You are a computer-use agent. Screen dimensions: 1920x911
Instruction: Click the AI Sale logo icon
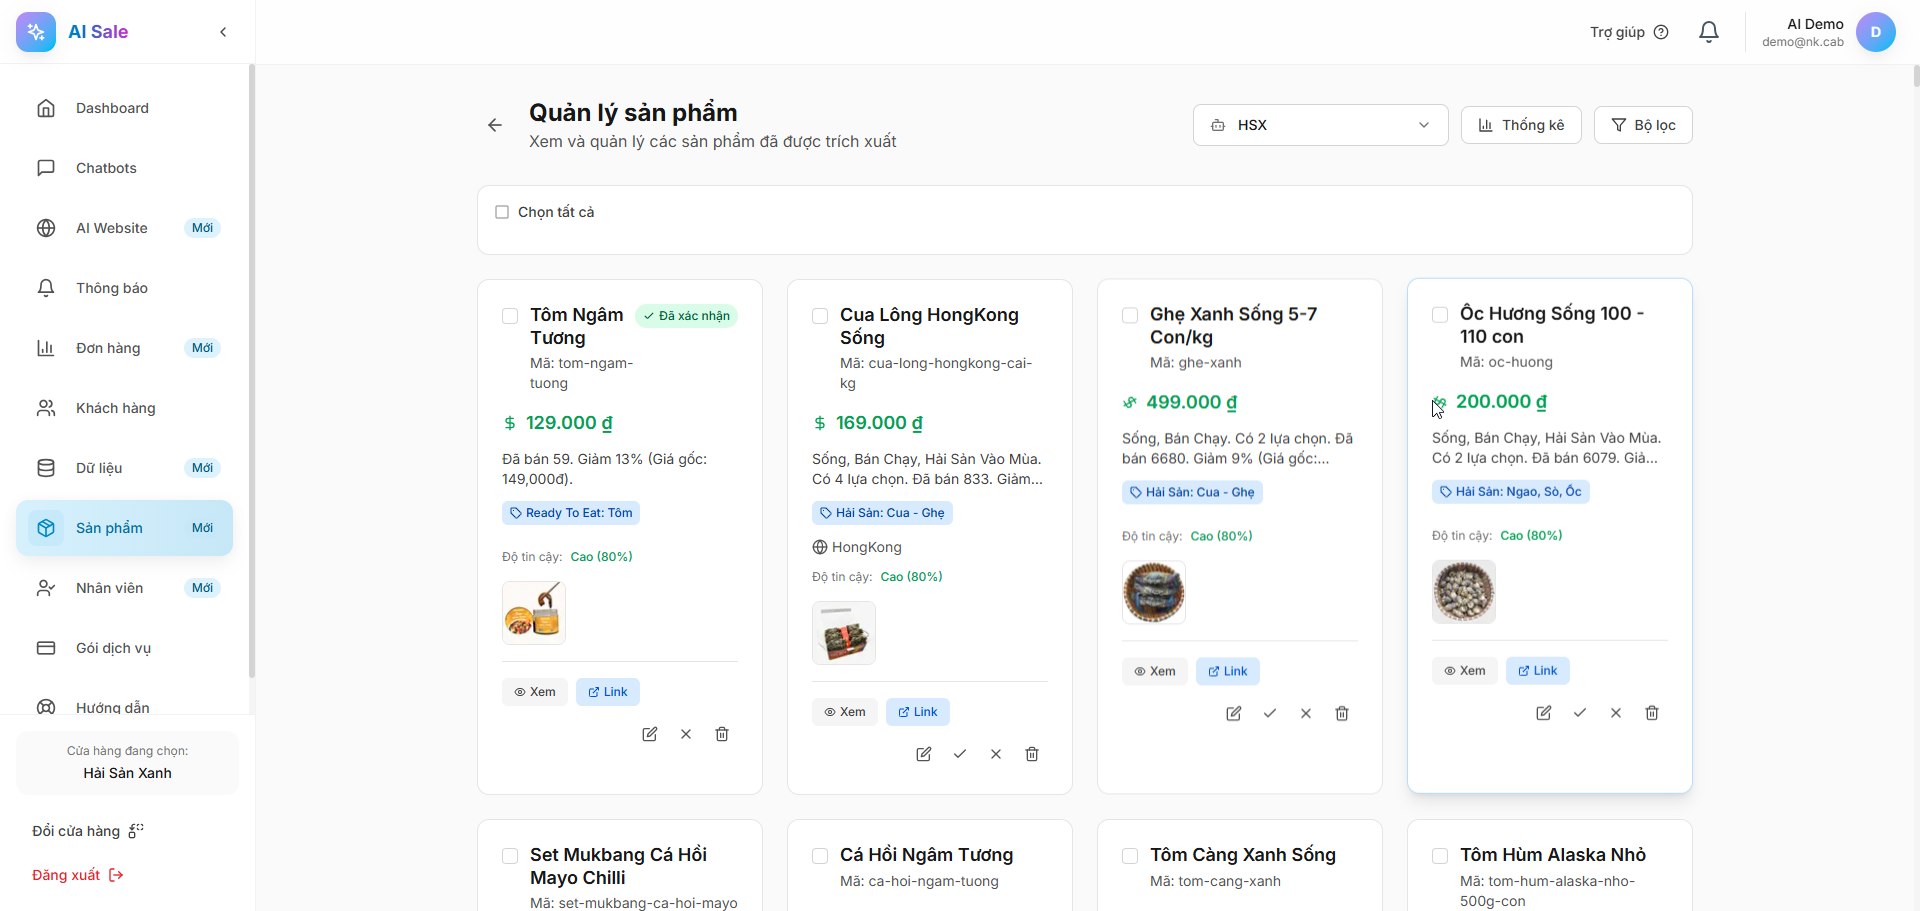click(x=36, y=32)
